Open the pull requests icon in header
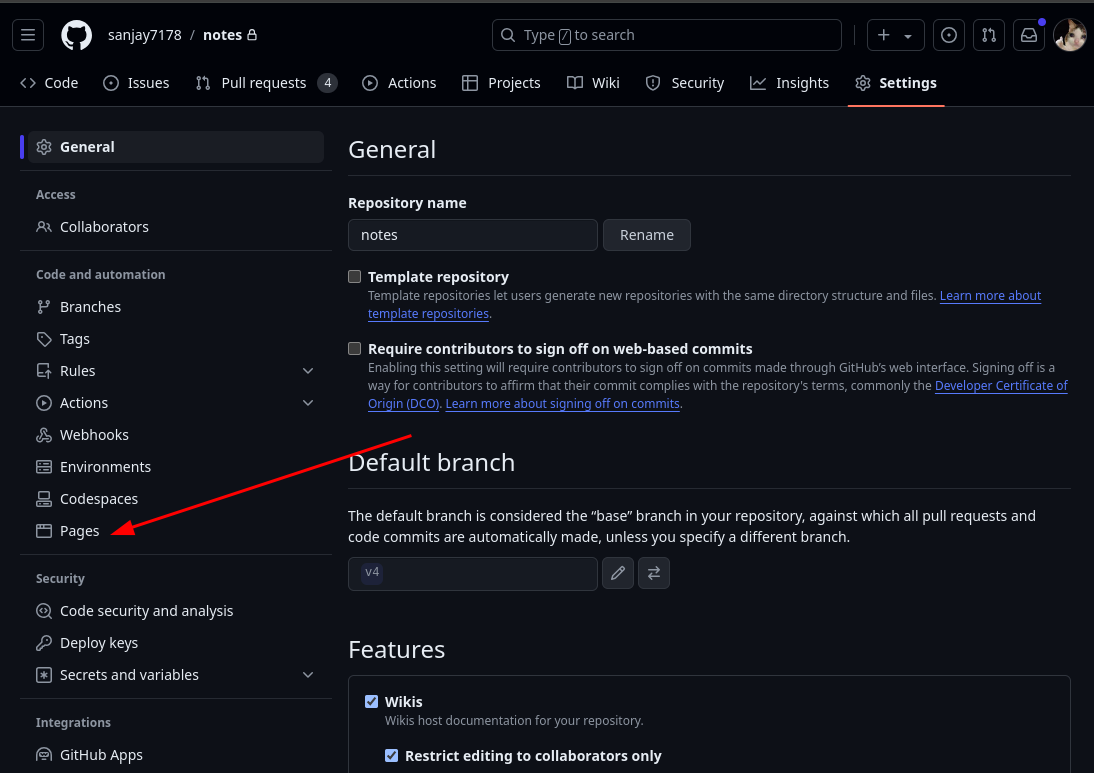The width and height of the screenshot is (1094, 773). tap(988, 35)
